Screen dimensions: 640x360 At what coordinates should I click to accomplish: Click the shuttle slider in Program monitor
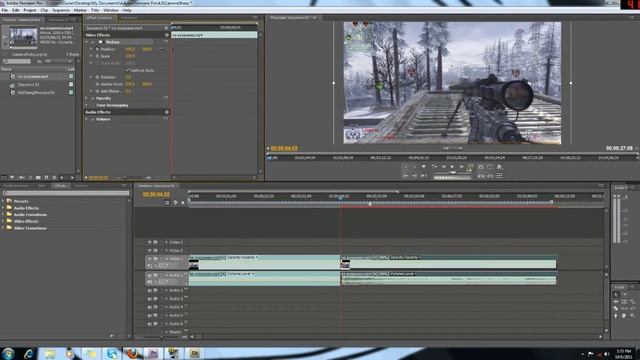pyautogui.click(x=452, y=173)
